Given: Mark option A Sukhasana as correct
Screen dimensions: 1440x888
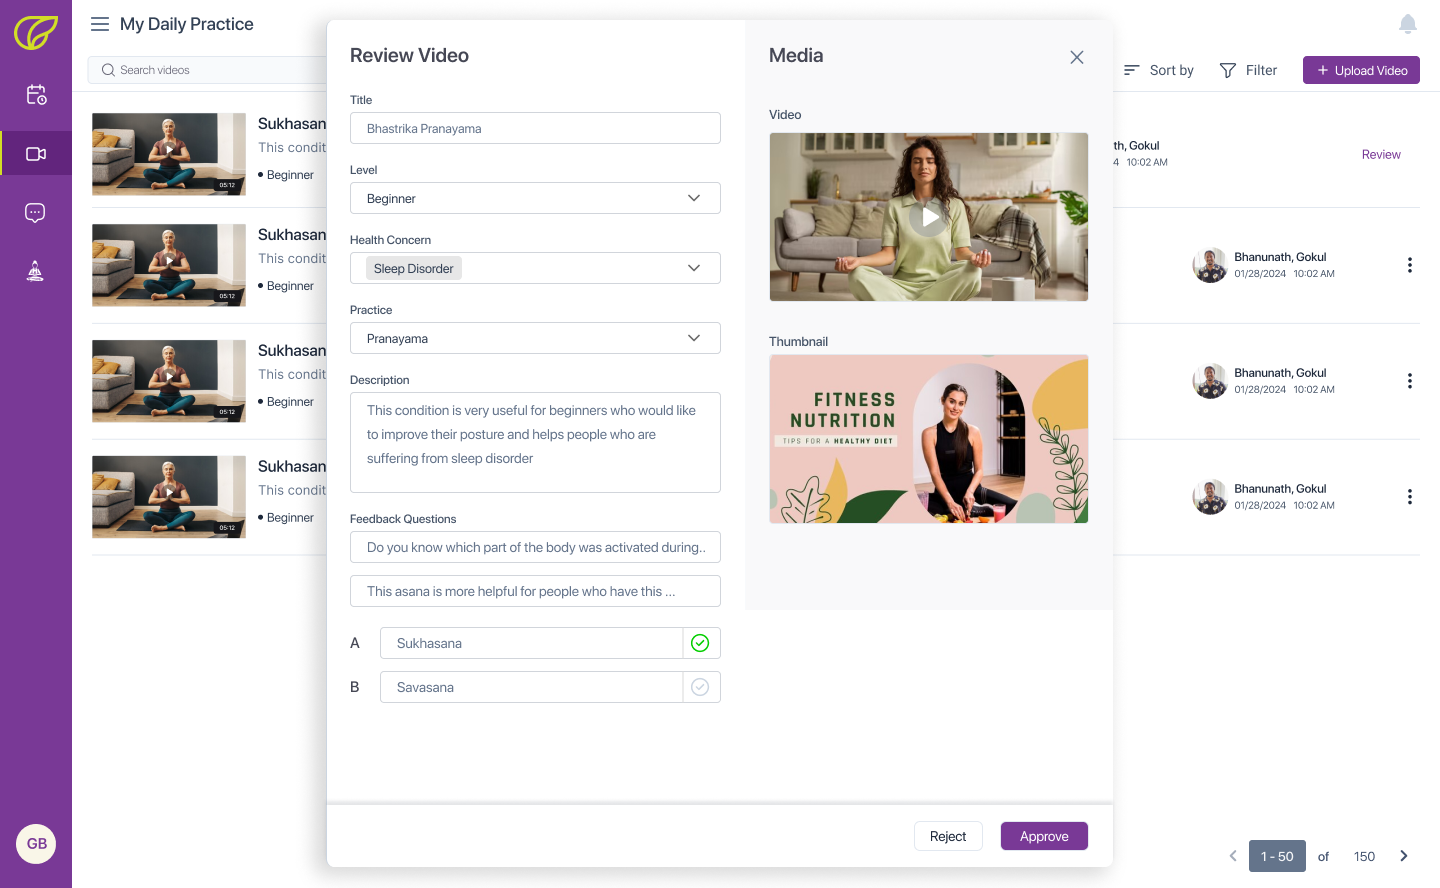Looking at the screenshot, I should coord(700,643).
